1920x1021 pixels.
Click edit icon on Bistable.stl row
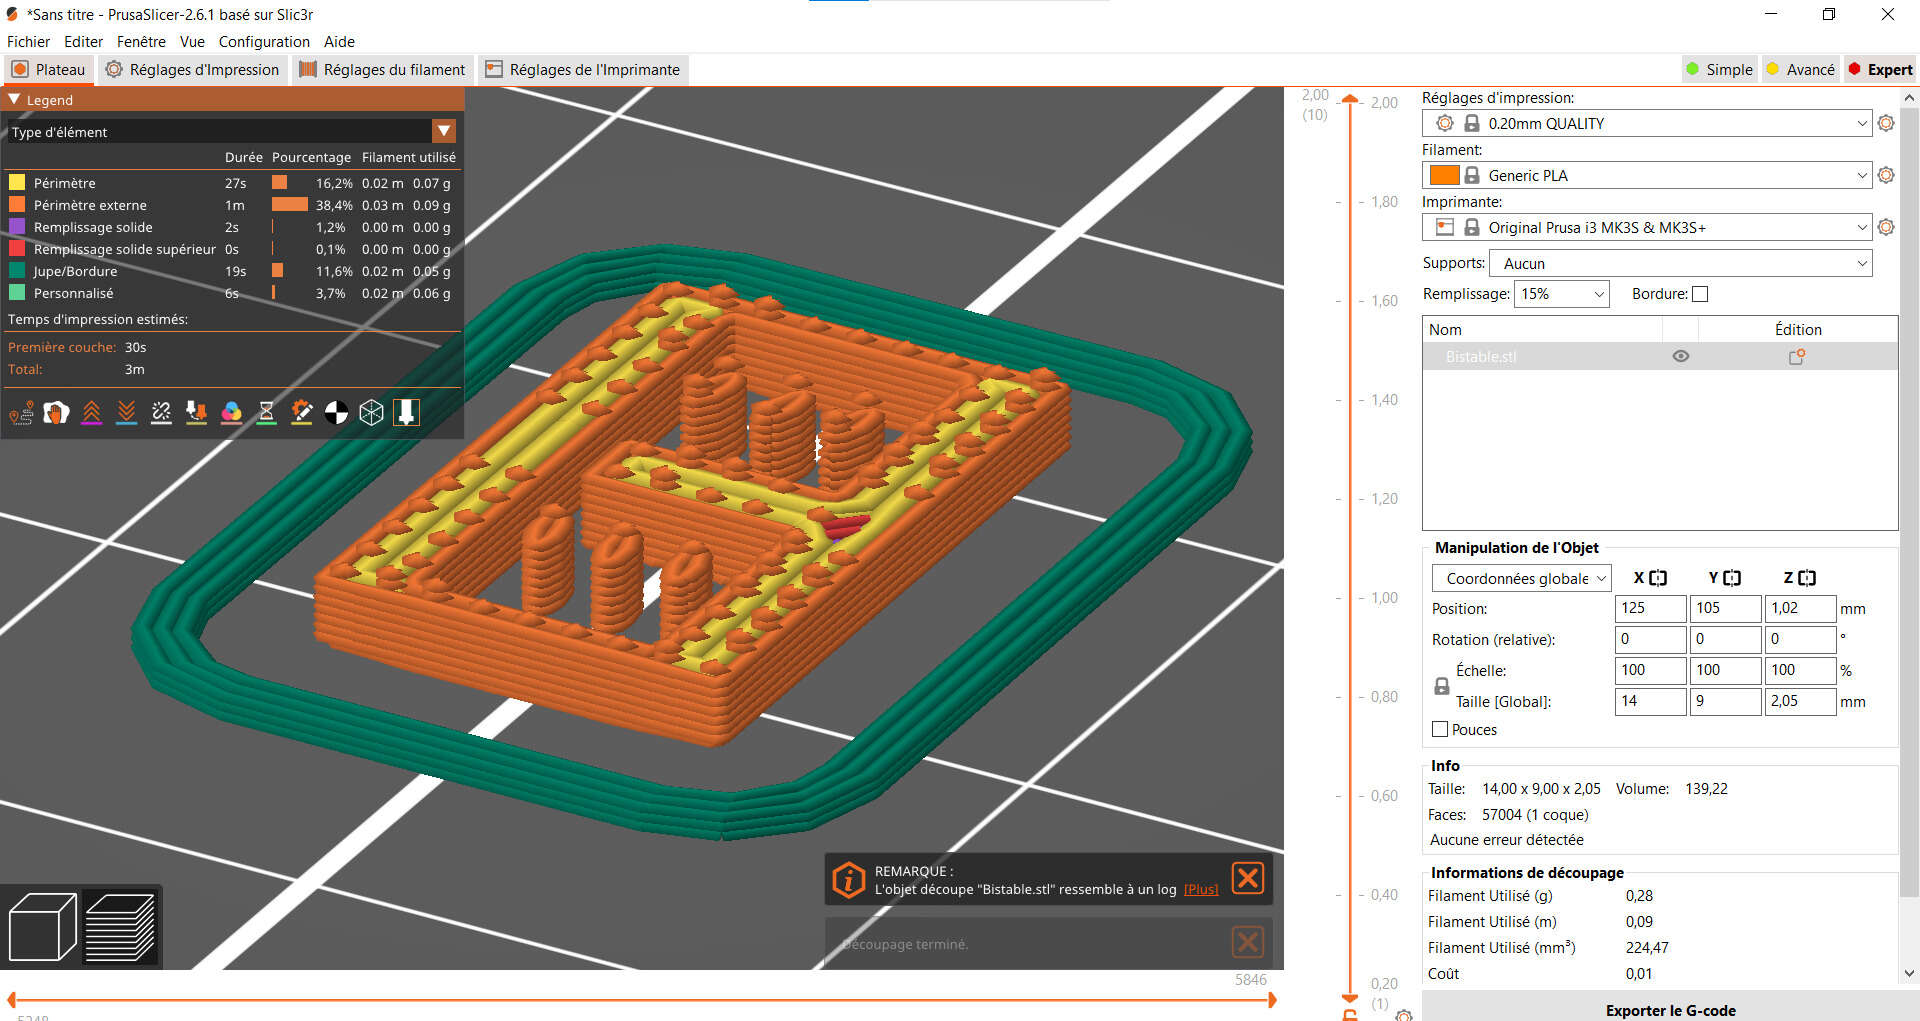[1797, 356]
